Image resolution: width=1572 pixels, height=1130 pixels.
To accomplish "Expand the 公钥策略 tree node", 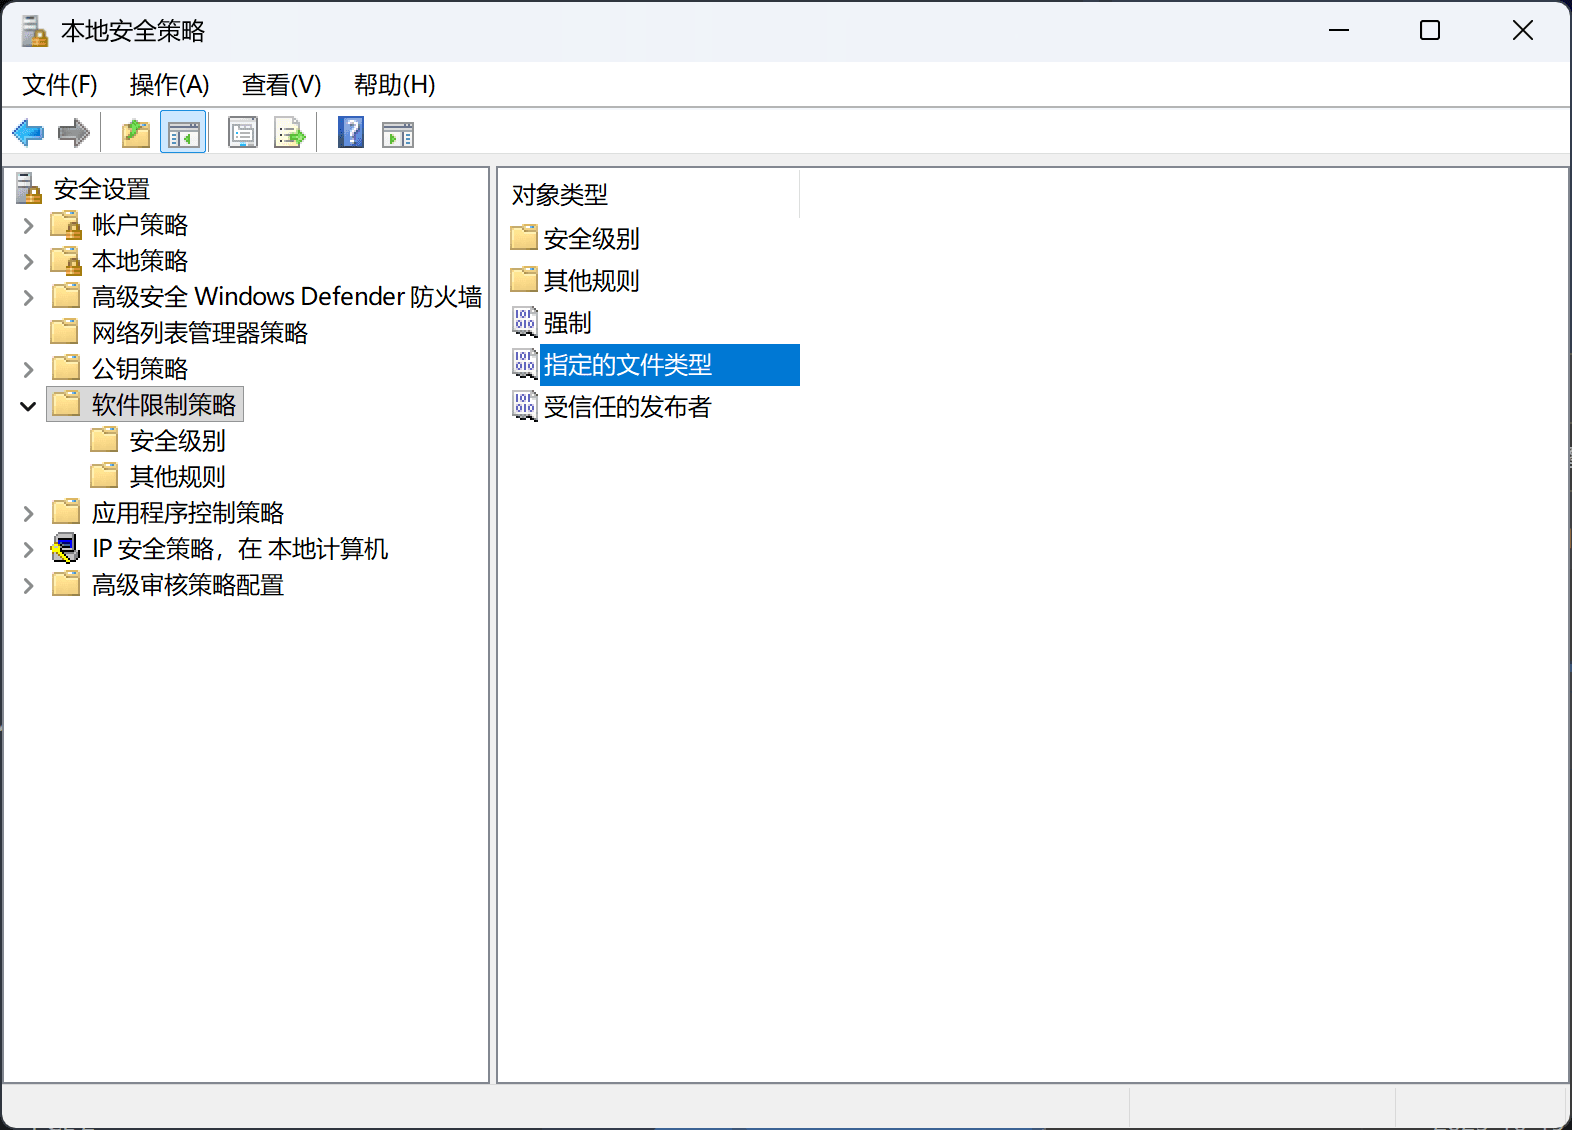I will (28, 370).
